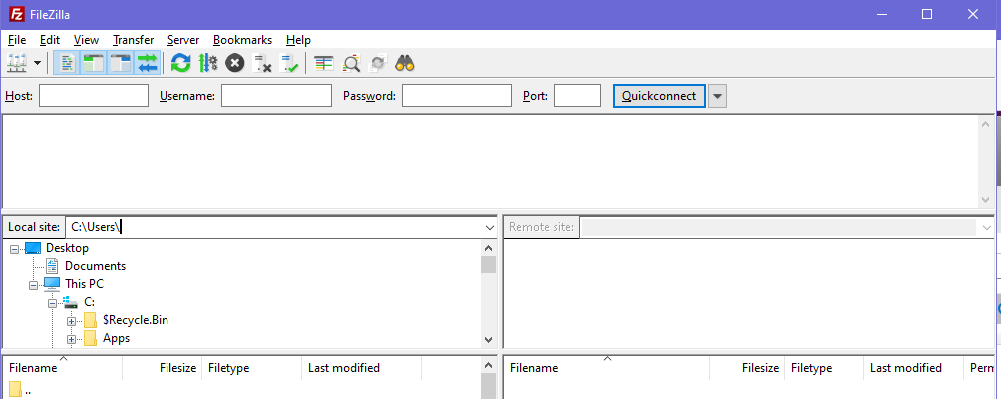The height and width of the screenshot is (399, 1001).
Task: Toggle remote directory tree display
Action: click(x=120, y=63)
